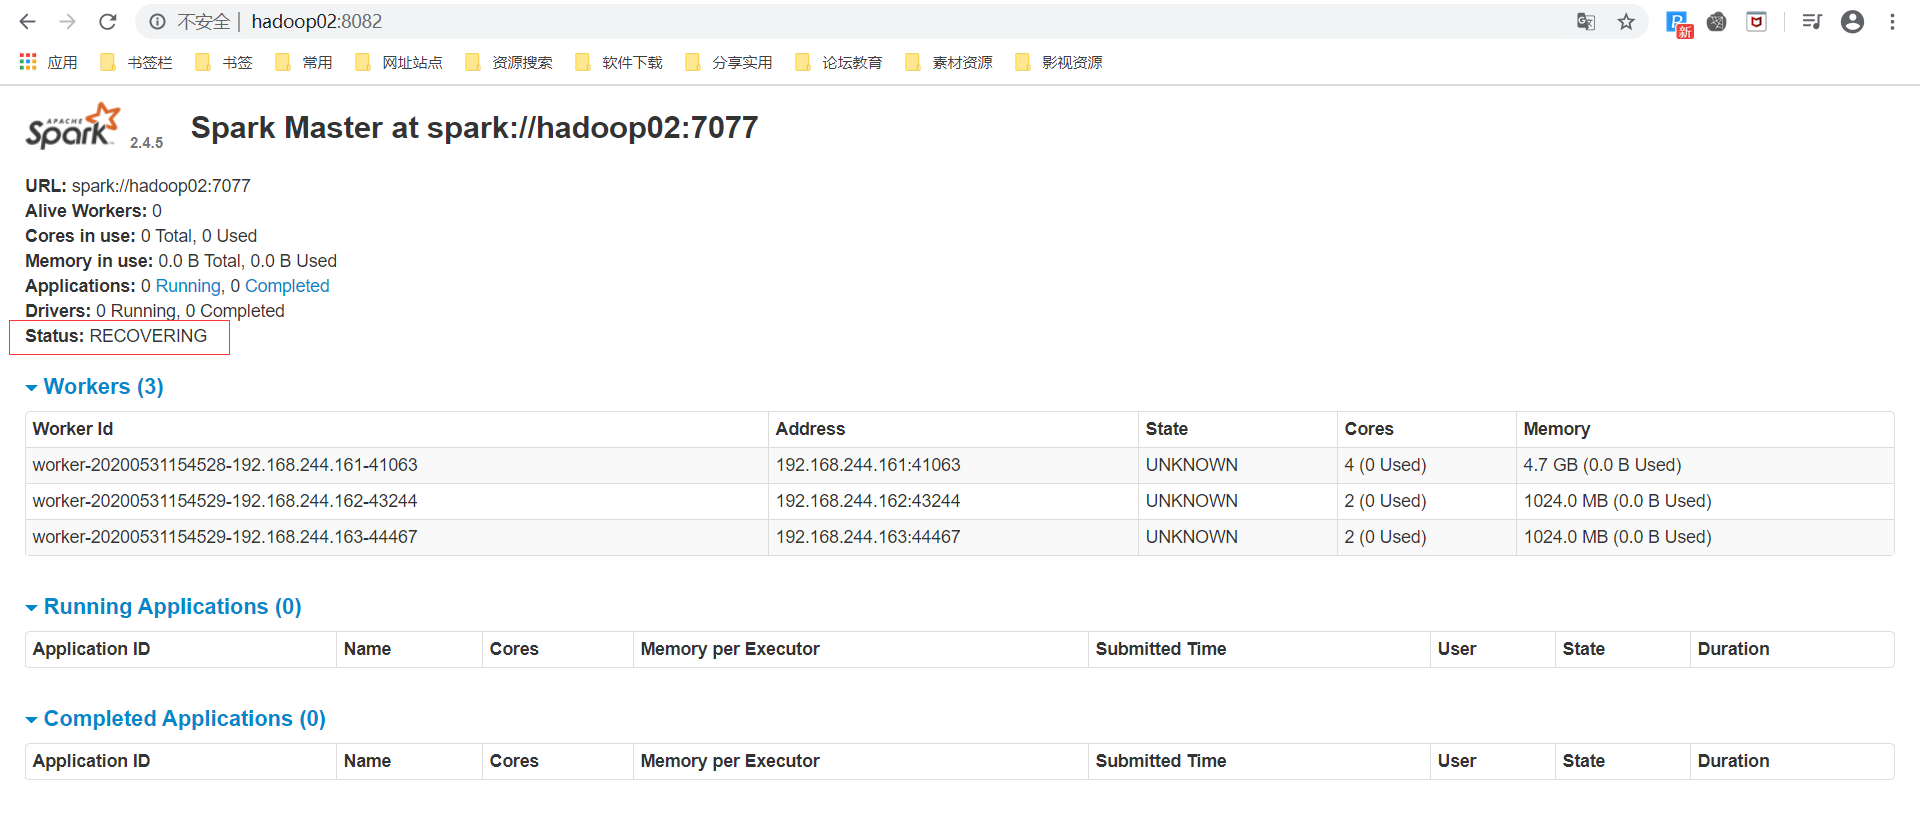Click the URL spark://hadoop02:7077 line
The width and height of the screenshot is (1920, 839).
tap(138, 186)
